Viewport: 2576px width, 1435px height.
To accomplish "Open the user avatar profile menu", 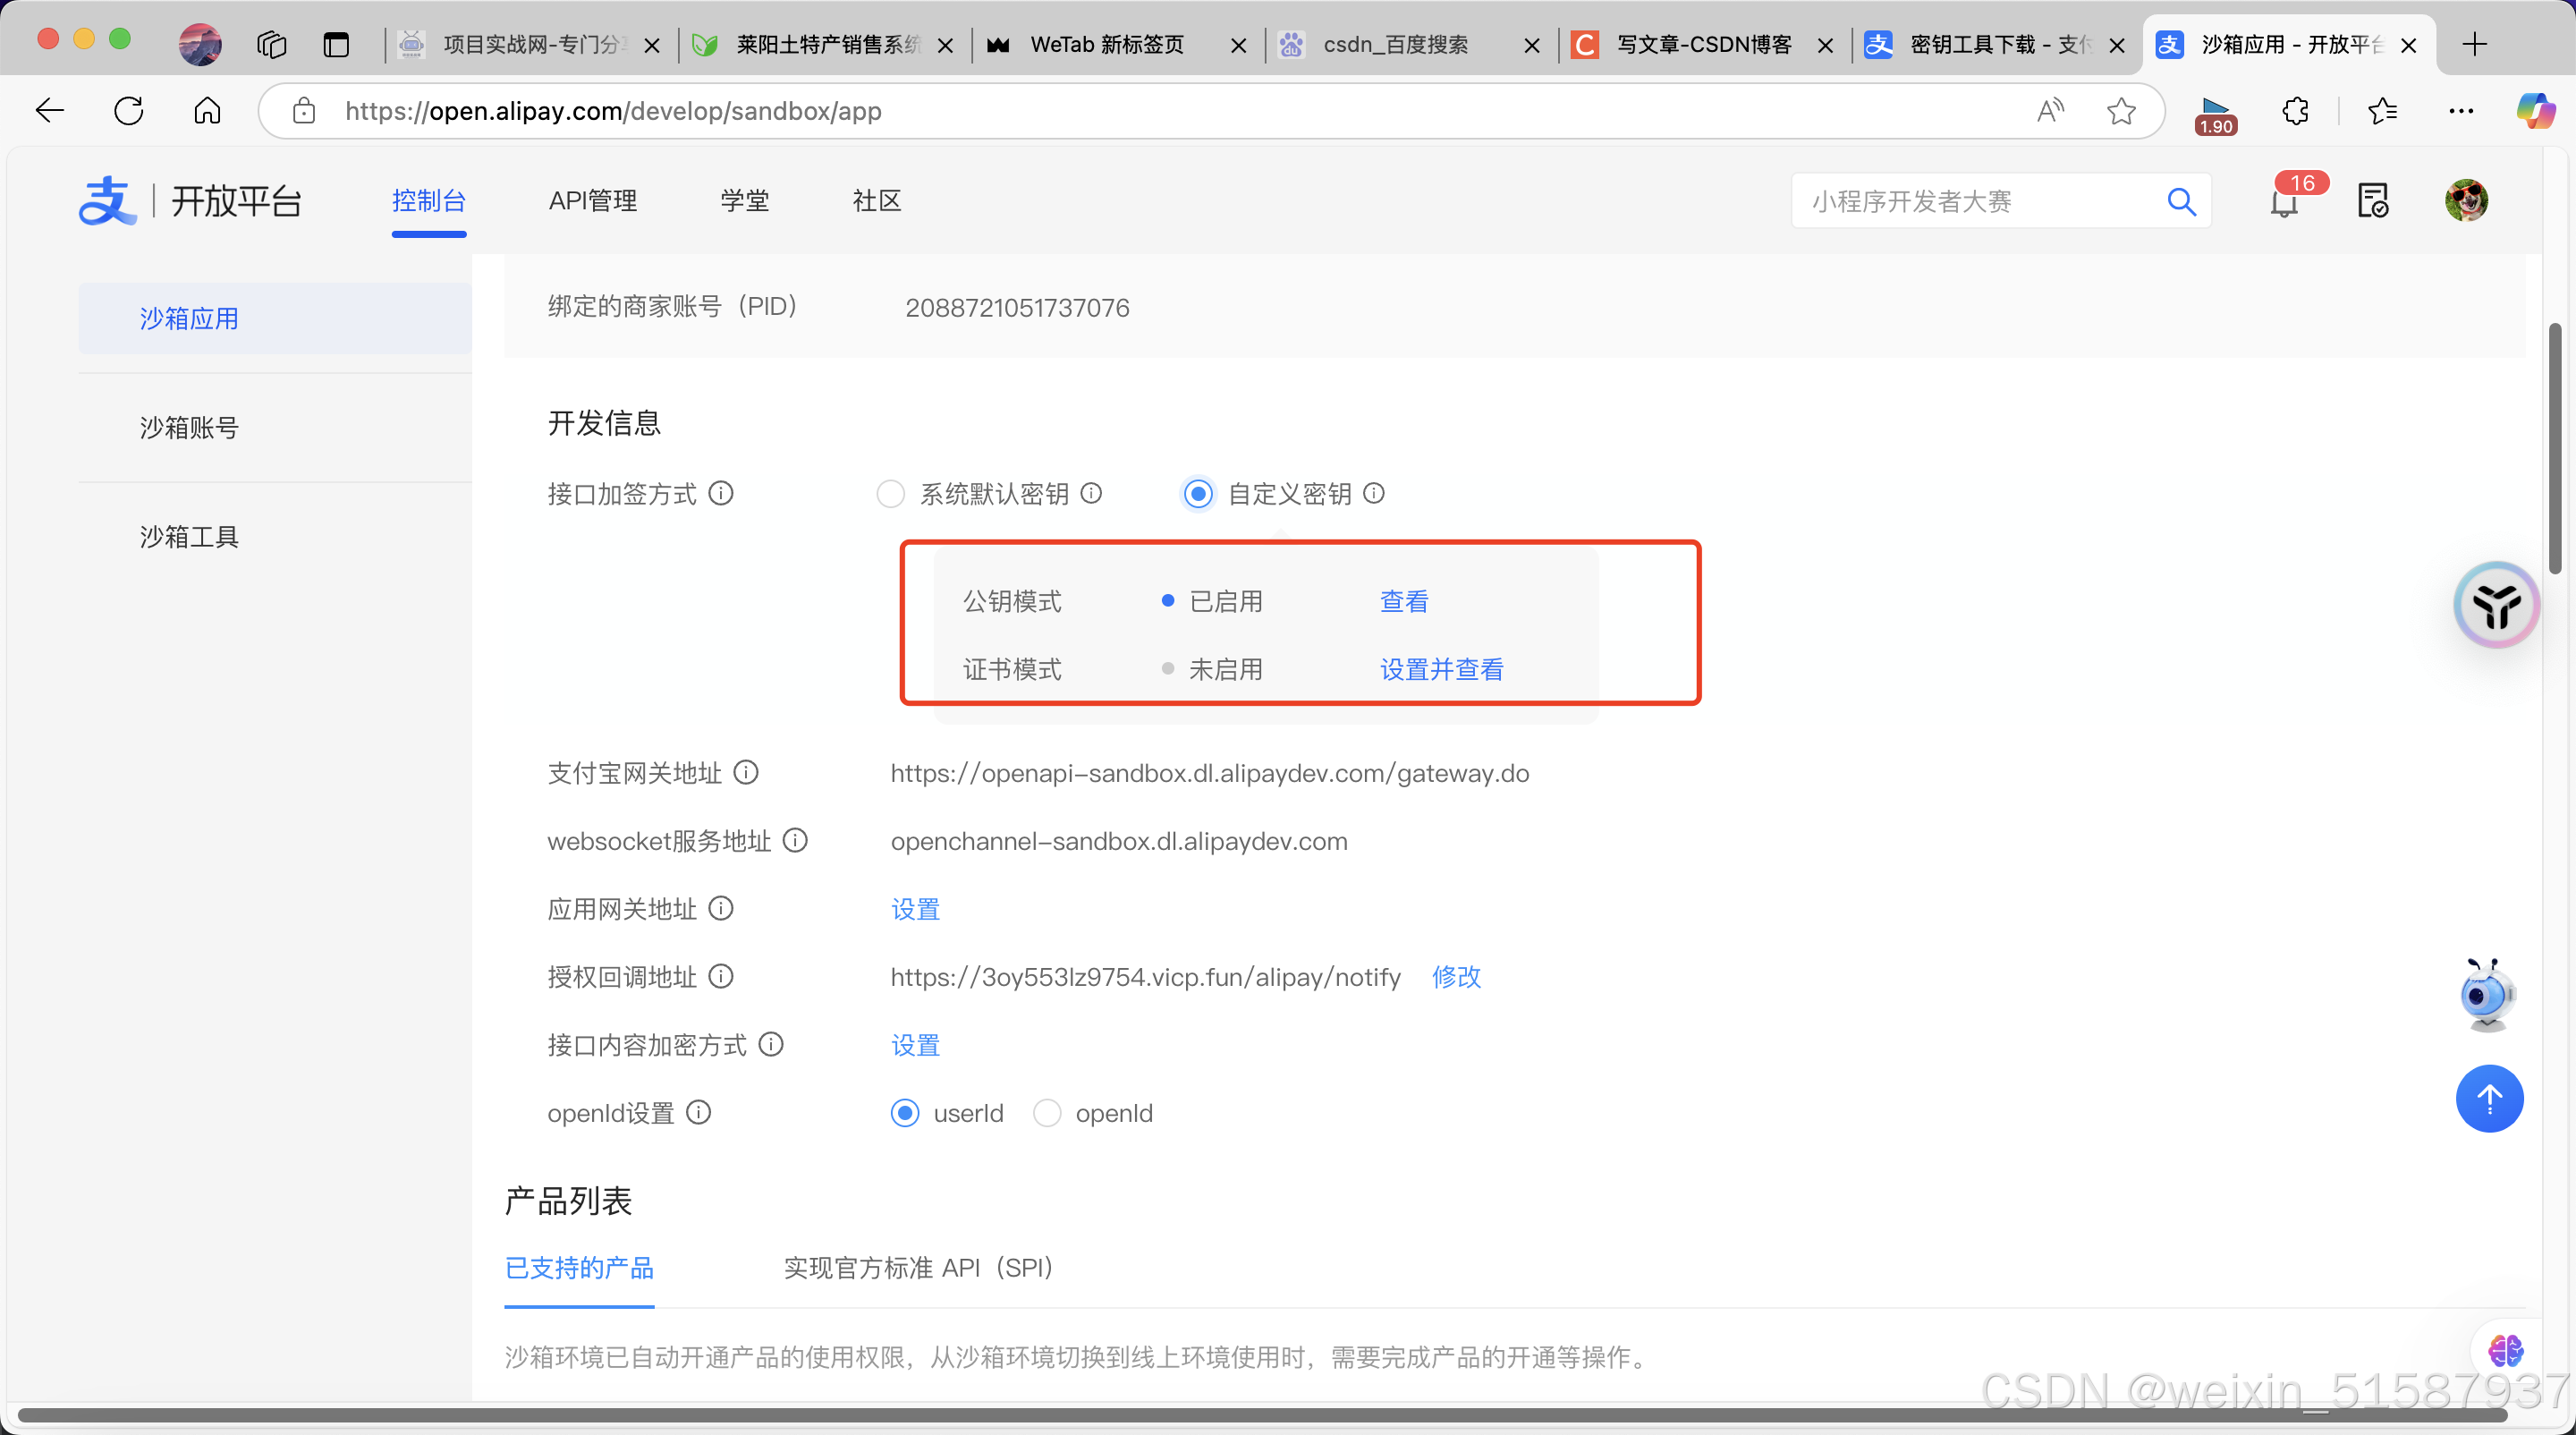I will pos(2465,200).
